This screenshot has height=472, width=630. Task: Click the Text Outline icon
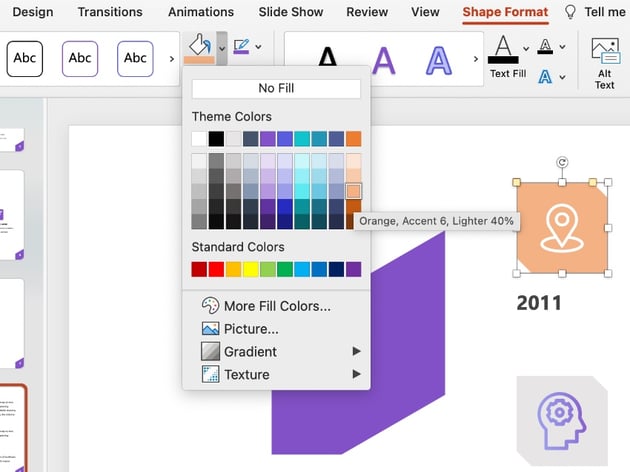[x=545, y=45]
